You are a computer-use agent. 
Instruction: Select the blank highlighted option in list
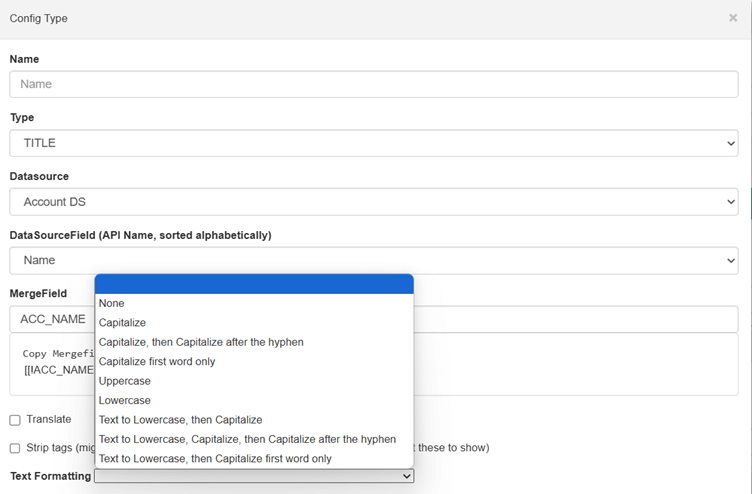(x=254, y=284)
